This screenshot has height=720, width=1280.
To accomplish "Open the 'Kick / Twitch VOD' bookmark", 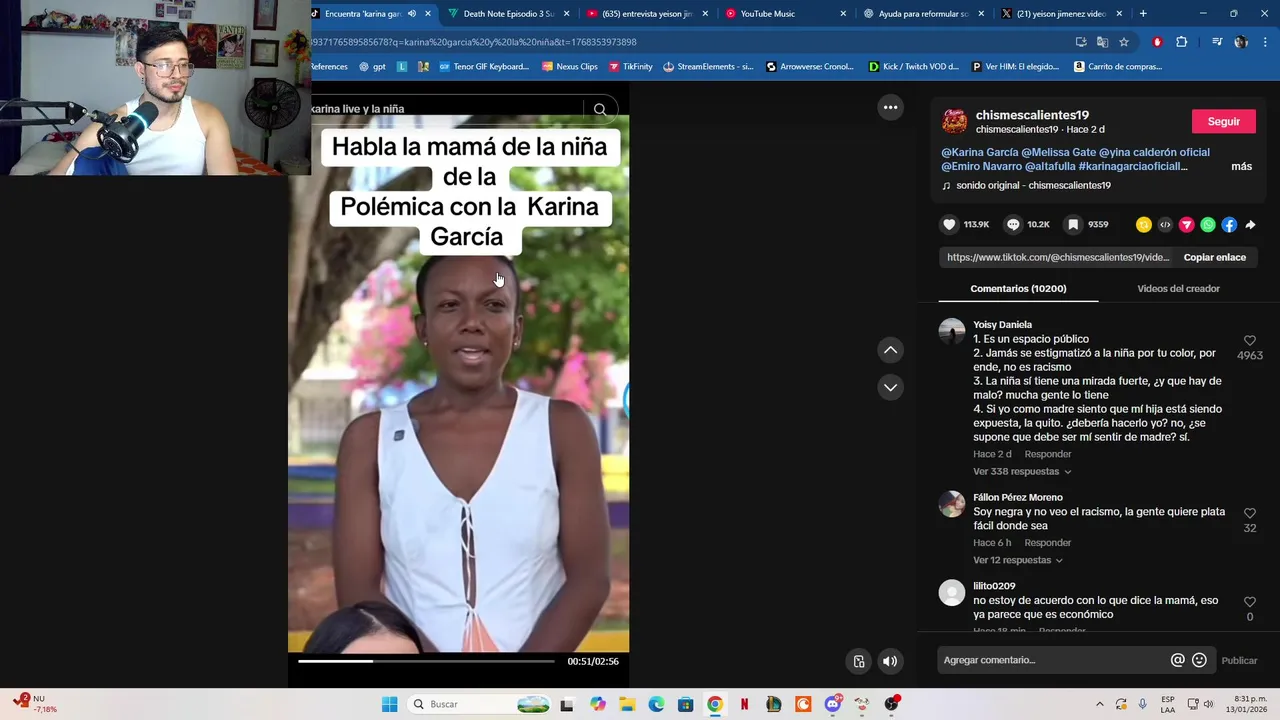I will pyautogui.click(x=913, y=67).
